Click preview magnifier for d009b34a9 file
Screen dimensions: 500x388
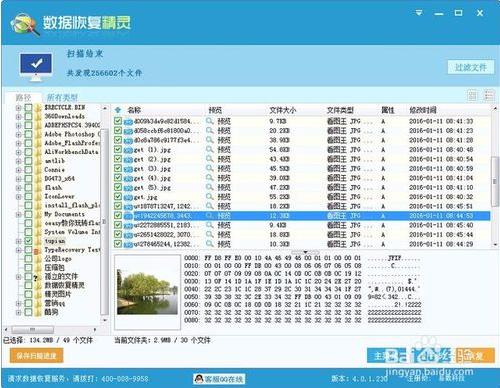click(x=210, y=121)
